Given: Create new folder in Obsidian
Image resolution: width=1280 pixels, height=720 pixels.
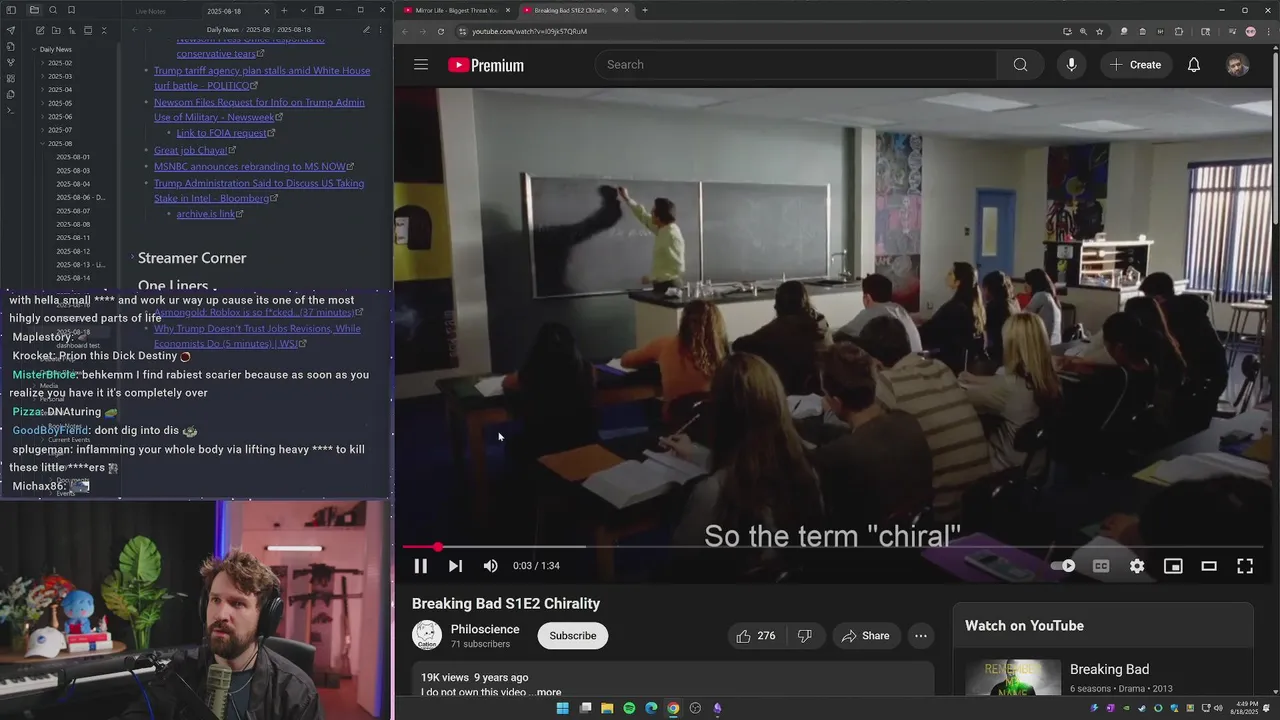Looking at the screenshot, I should tap(56, 30).
